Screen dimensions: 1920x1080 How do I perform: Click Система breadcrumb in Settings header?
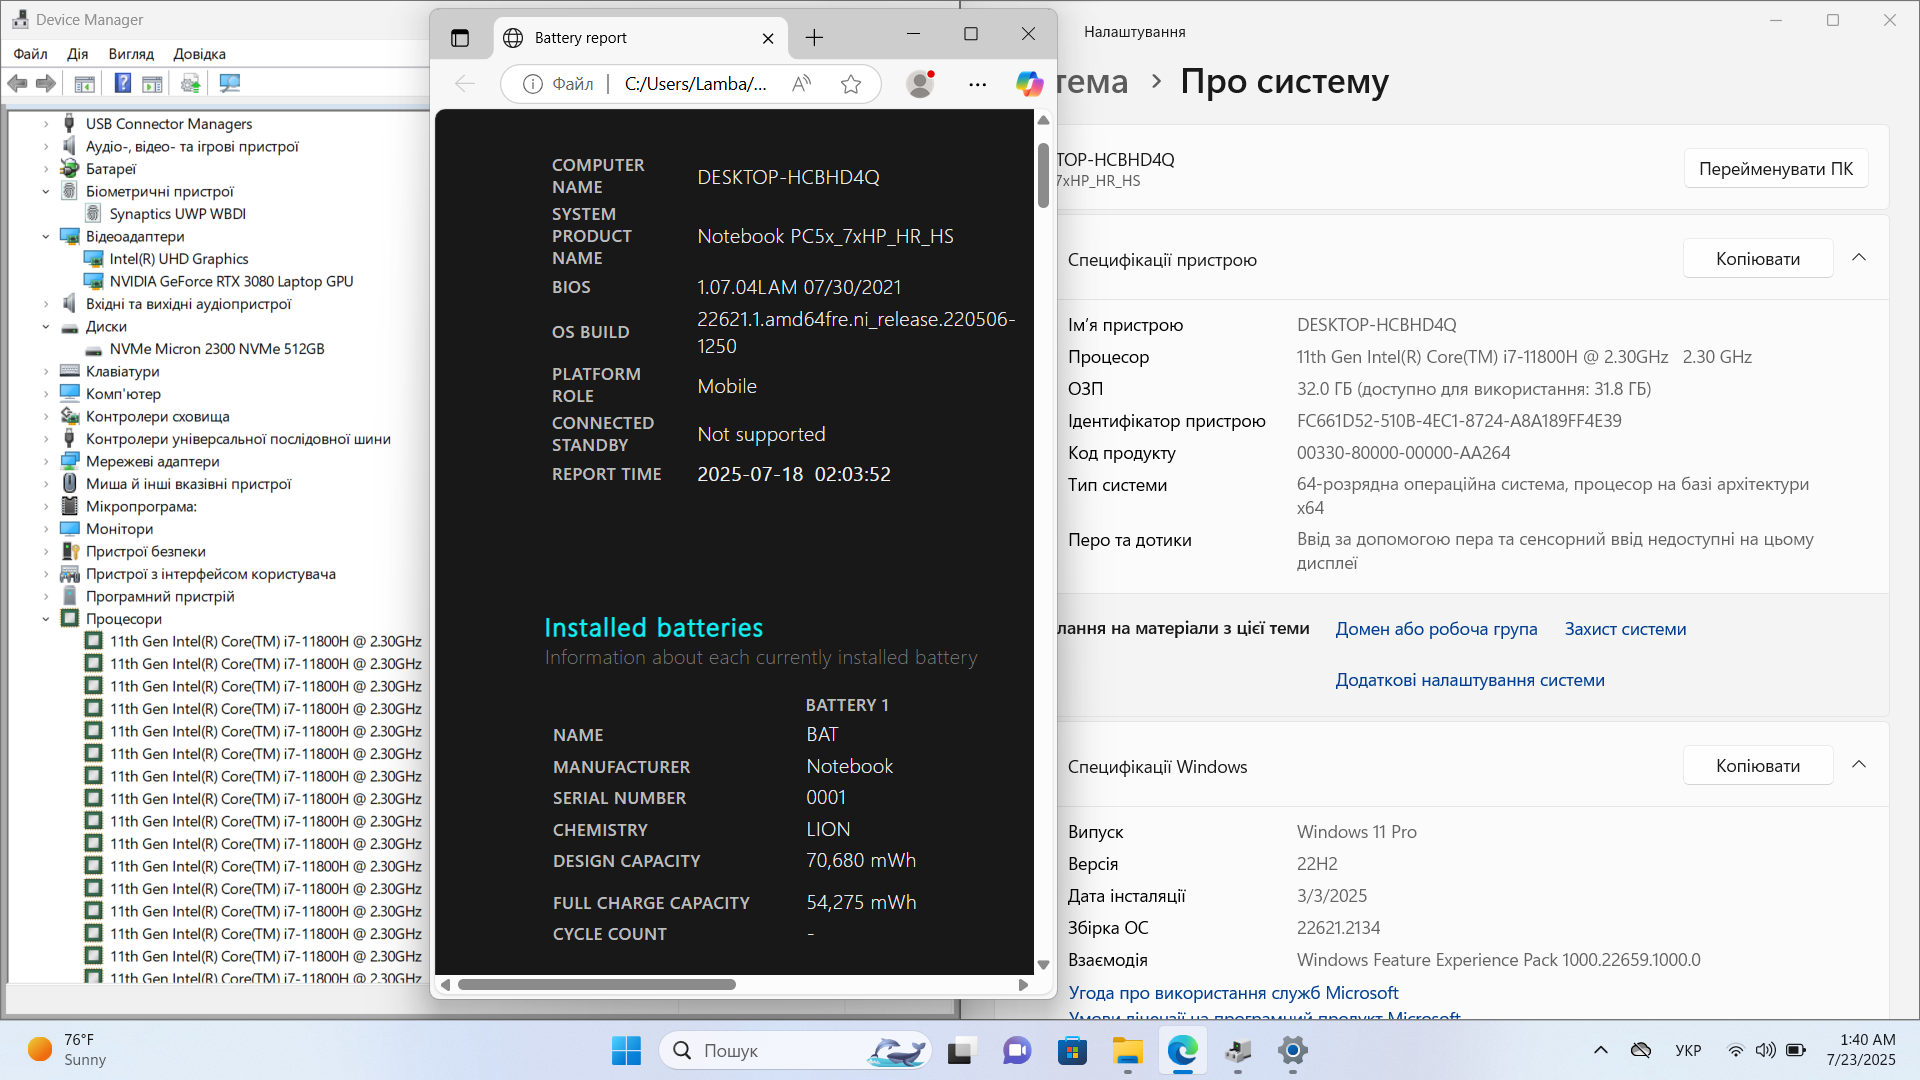(1091, 82)
